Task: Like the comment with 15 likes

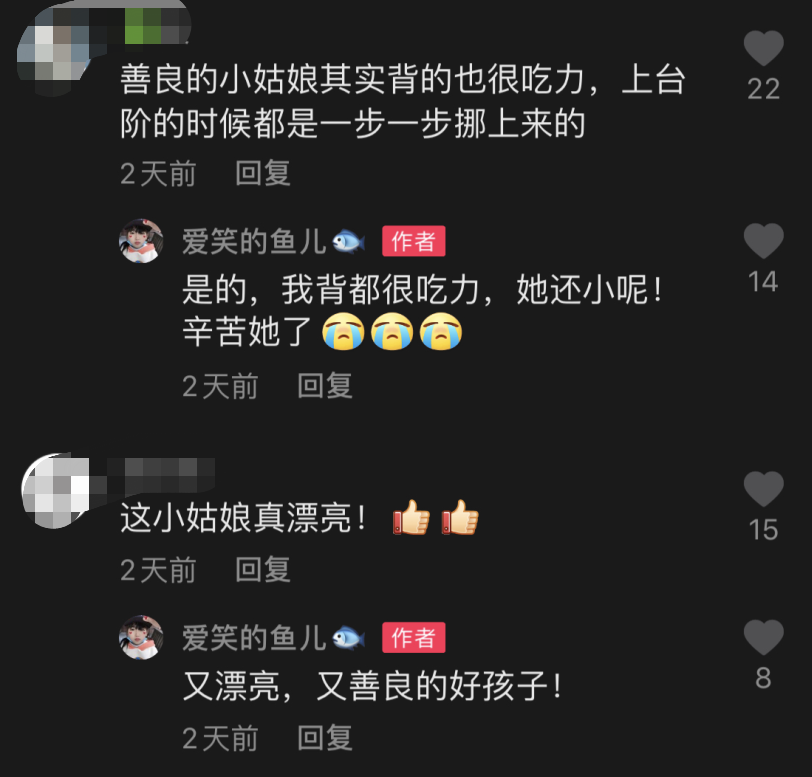Action: pos(763,489)
